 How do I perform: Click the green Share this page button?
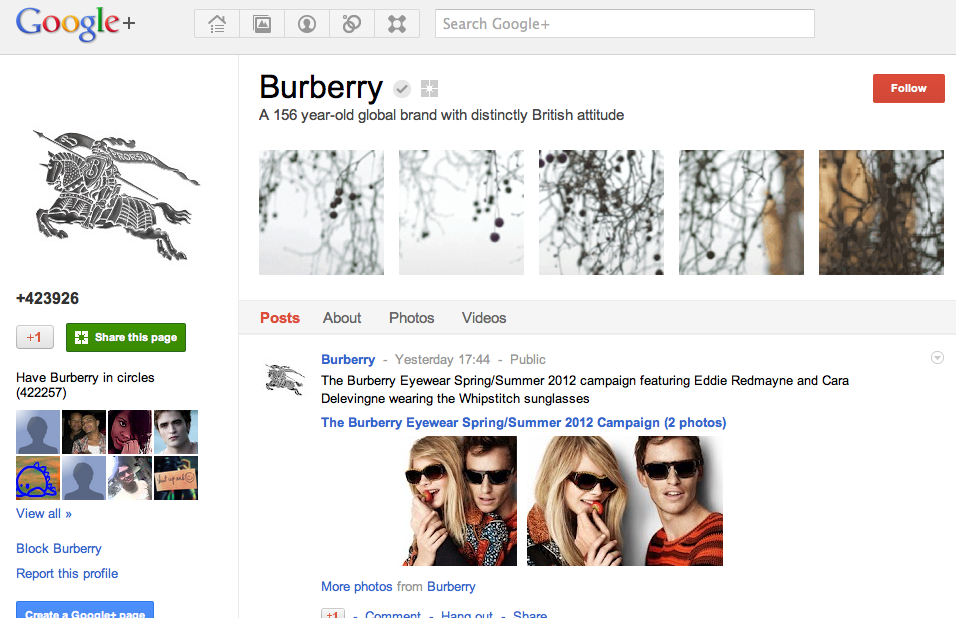(x=126, y=337)
